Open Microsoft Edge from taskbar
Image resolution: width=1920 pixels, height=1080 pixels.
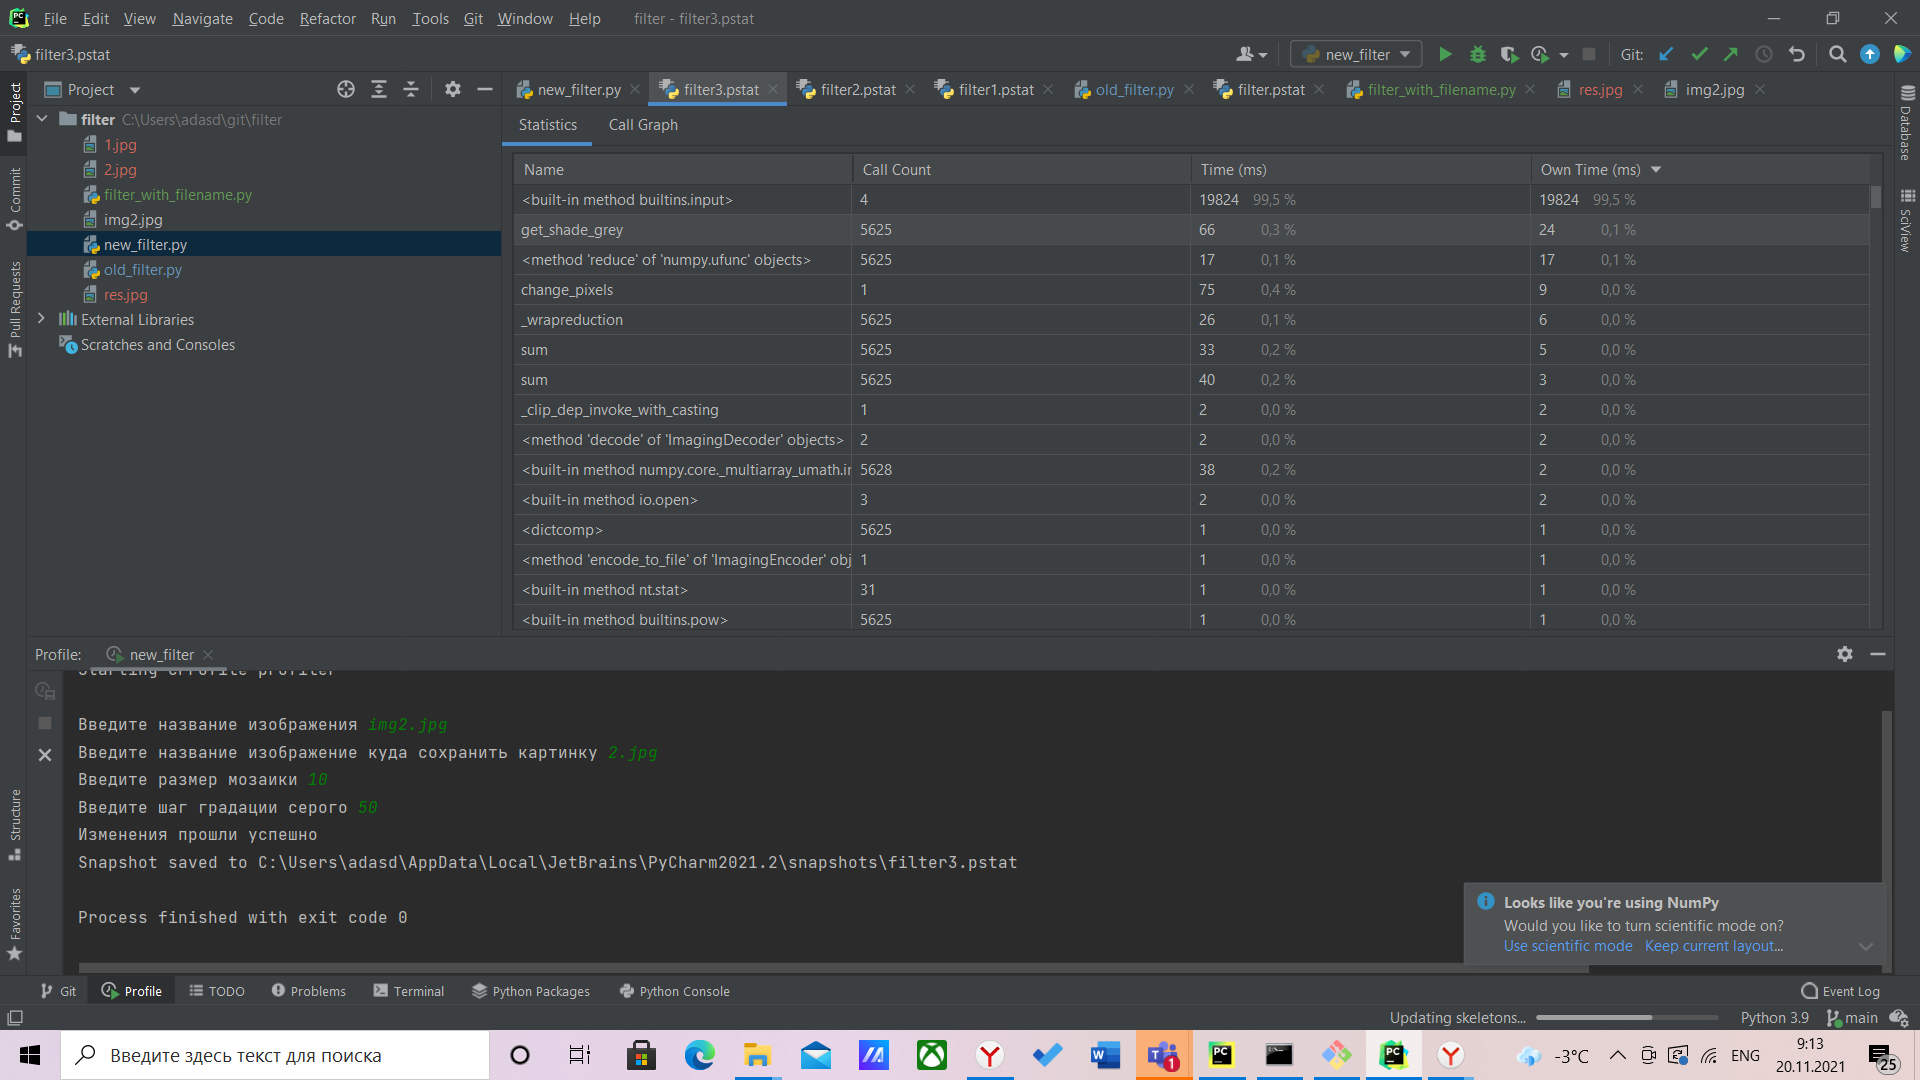(699, 1055)
